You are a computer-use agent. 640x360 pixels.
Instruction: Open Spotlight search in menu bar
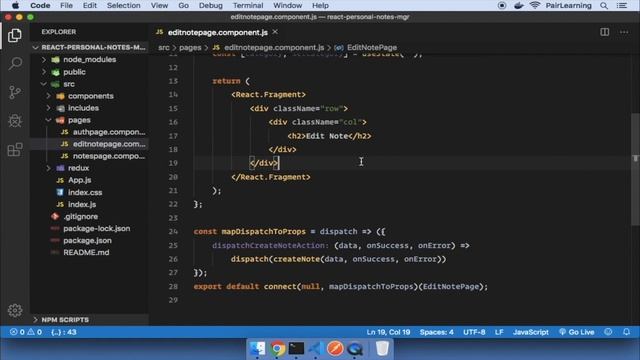(x=604, y=5)
